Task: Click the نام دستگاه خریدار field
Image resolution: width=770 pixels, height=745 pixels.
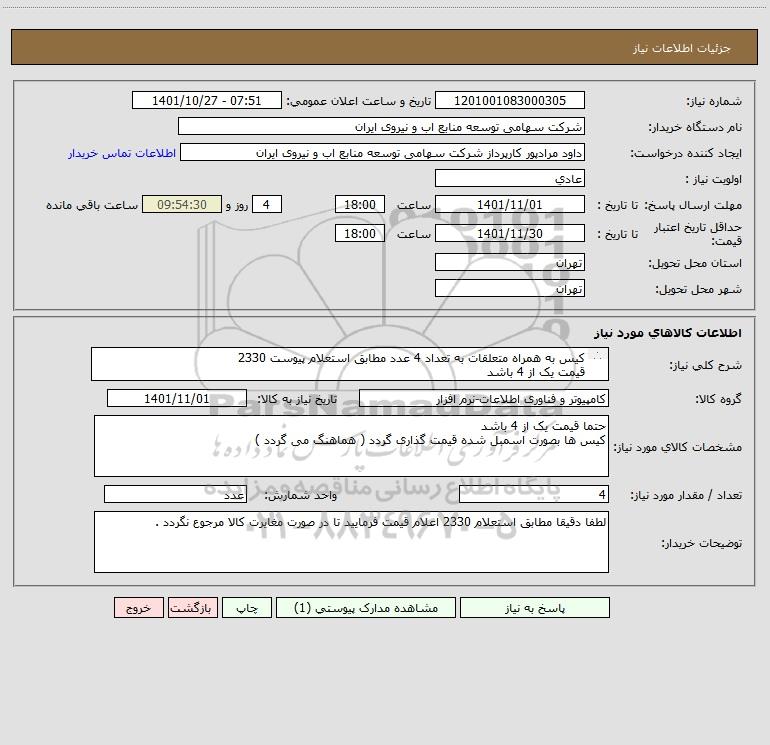Action: point(381,127)
